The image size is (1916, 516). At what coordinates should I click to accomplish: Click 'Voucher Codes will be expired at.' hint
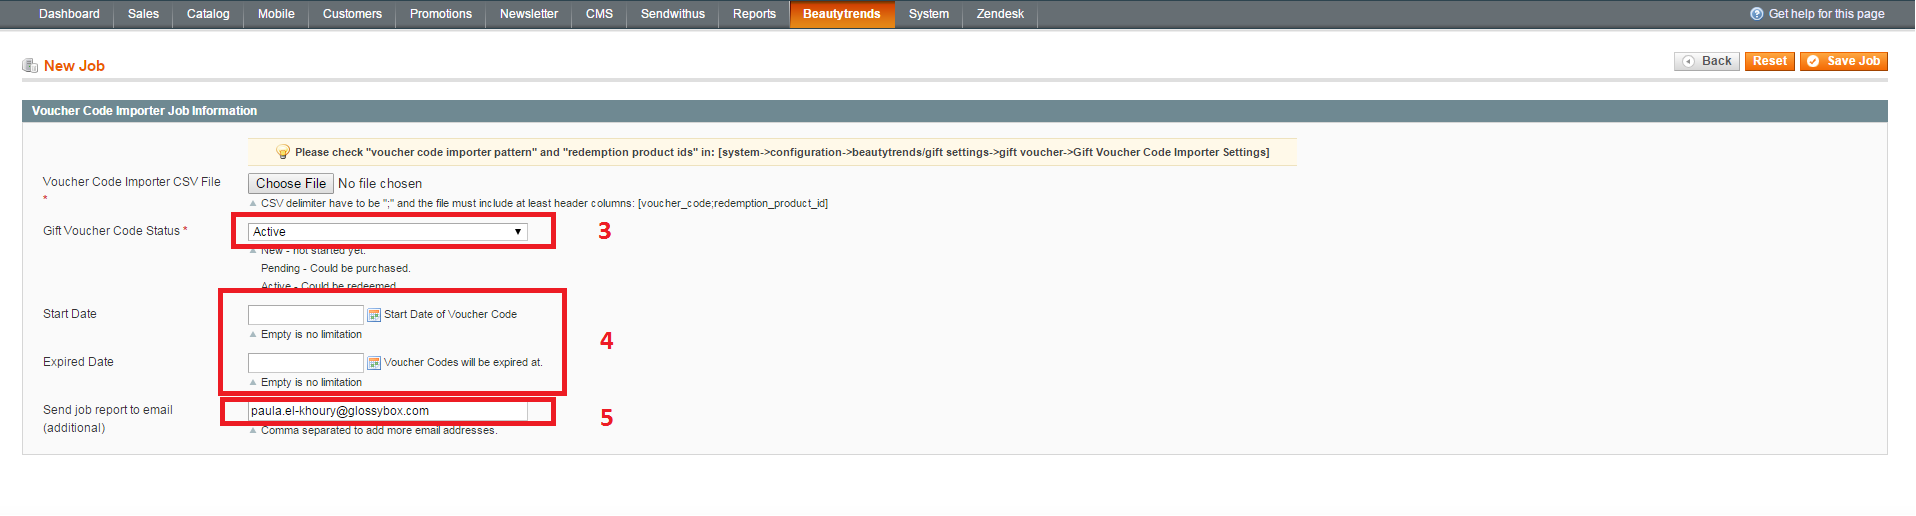[463, 363]
